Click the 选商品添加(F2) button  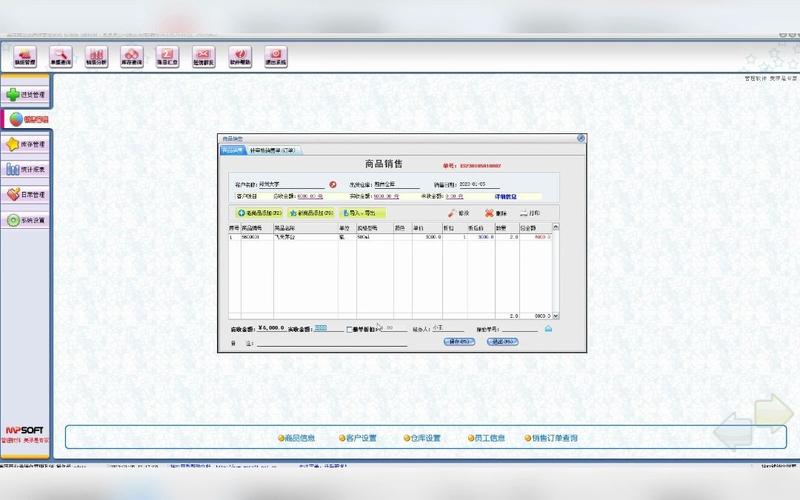(258, 213)
